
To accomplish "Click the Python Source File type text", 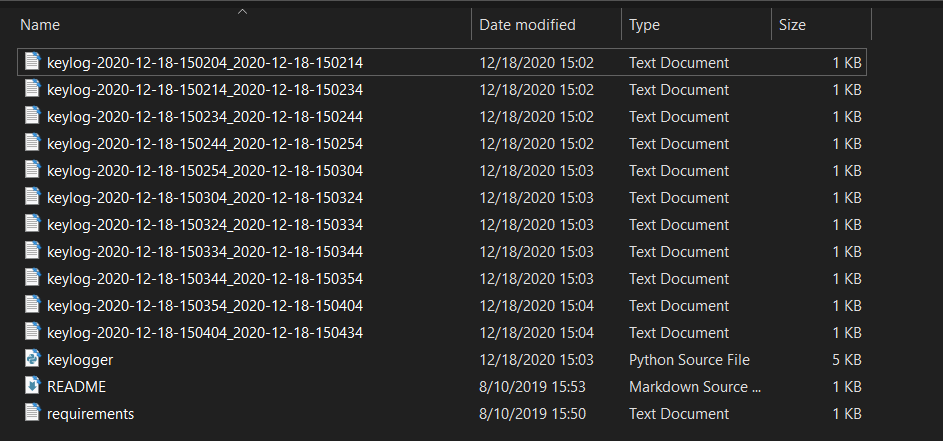I will (x=689, y=359).
